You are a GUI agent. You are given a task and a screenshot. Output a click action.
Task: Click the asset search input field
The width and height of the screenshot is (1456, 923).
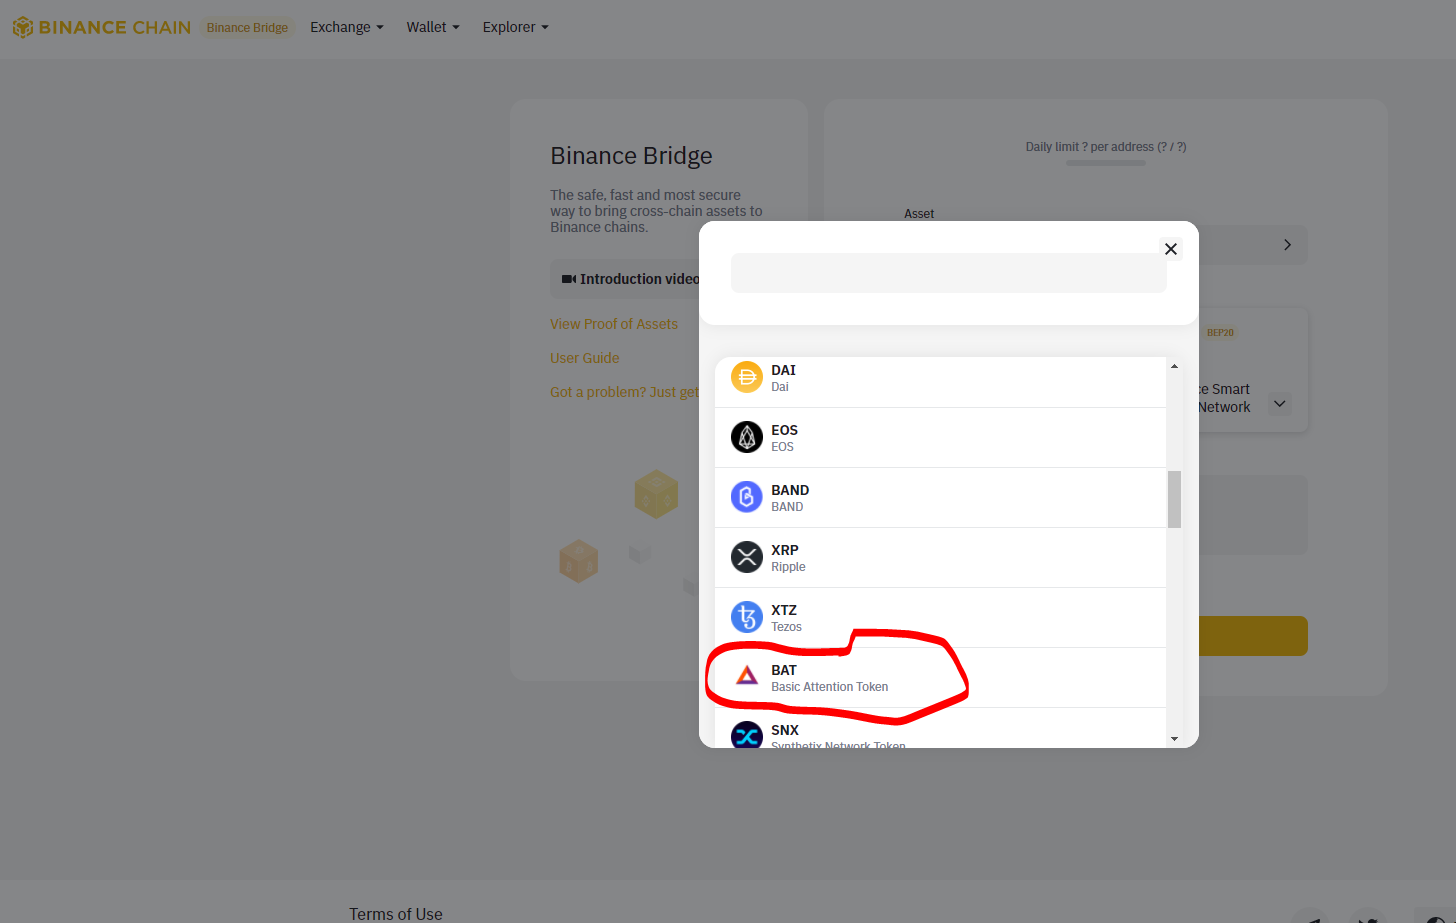coord(949,273)
